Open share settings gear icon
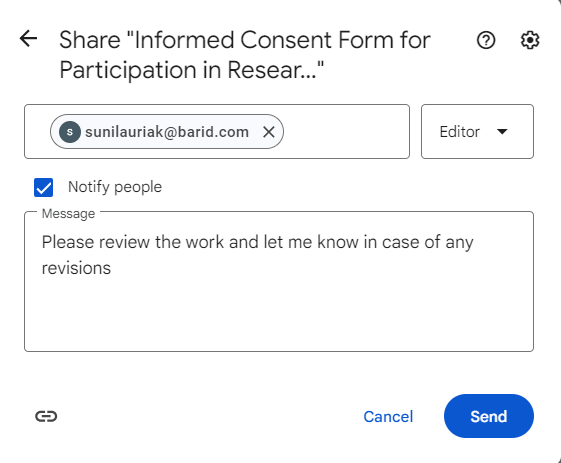 pos(530,40)
